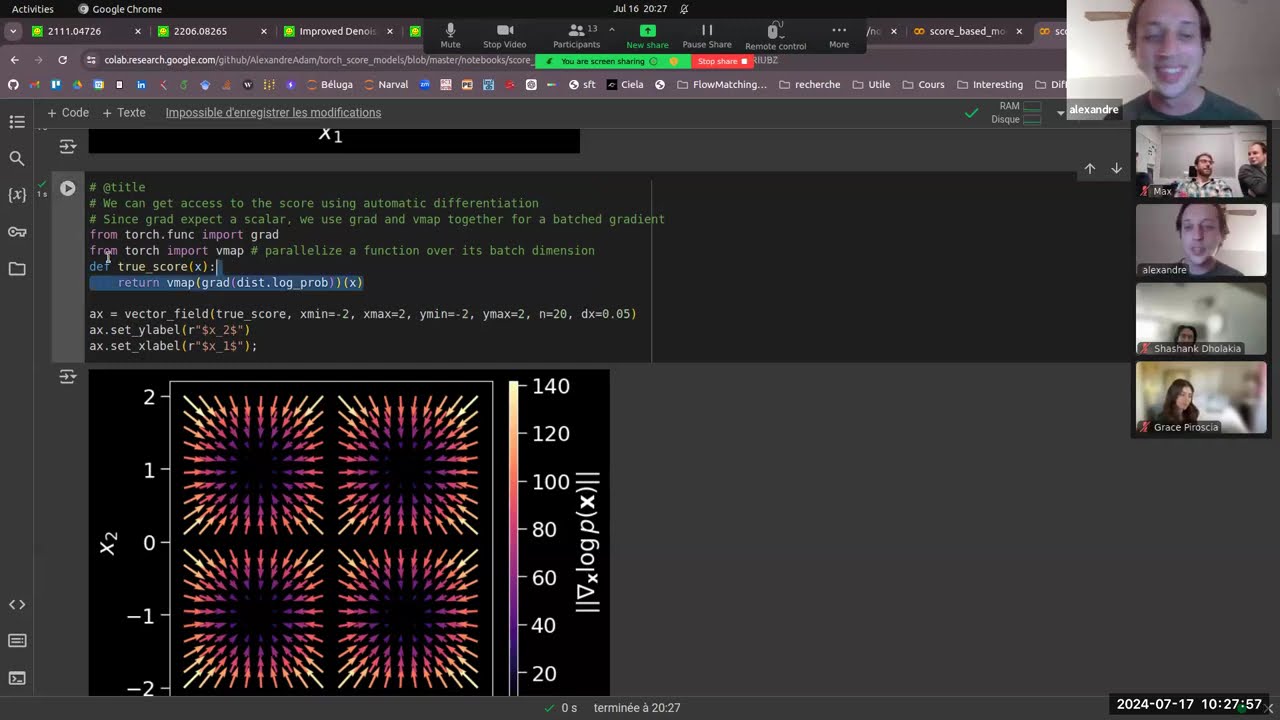Open Participants list in Zoom
The width and height of the screenshot is (1280, 720).
click(x=576, y=36)
